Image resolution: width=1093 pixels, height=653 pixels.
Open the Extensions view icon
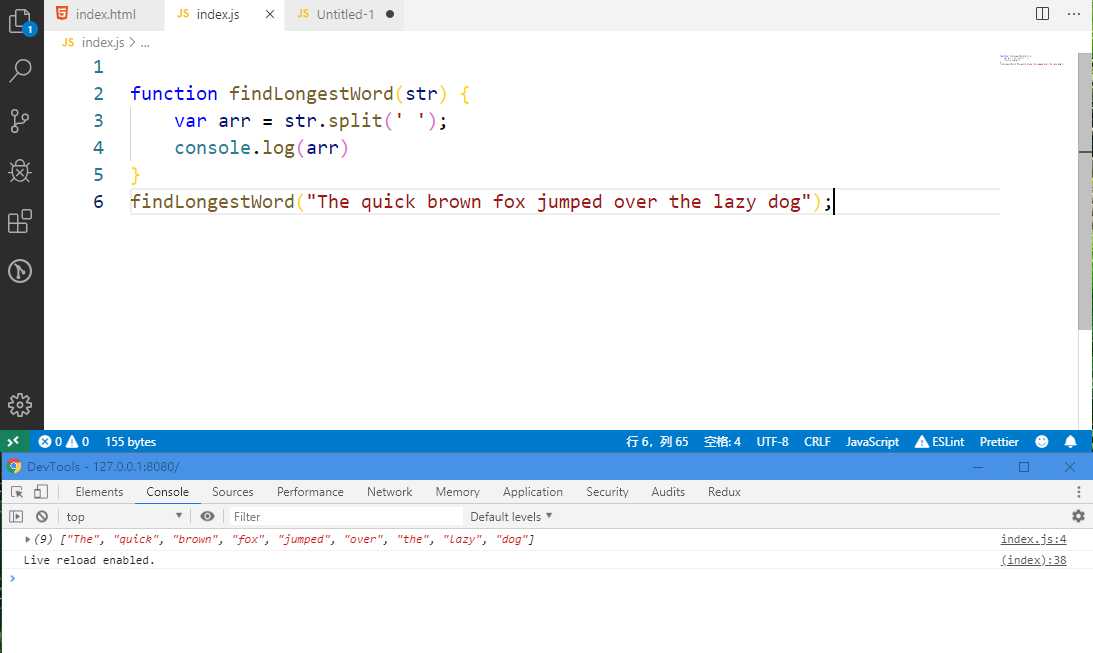(x=20, y=221)
